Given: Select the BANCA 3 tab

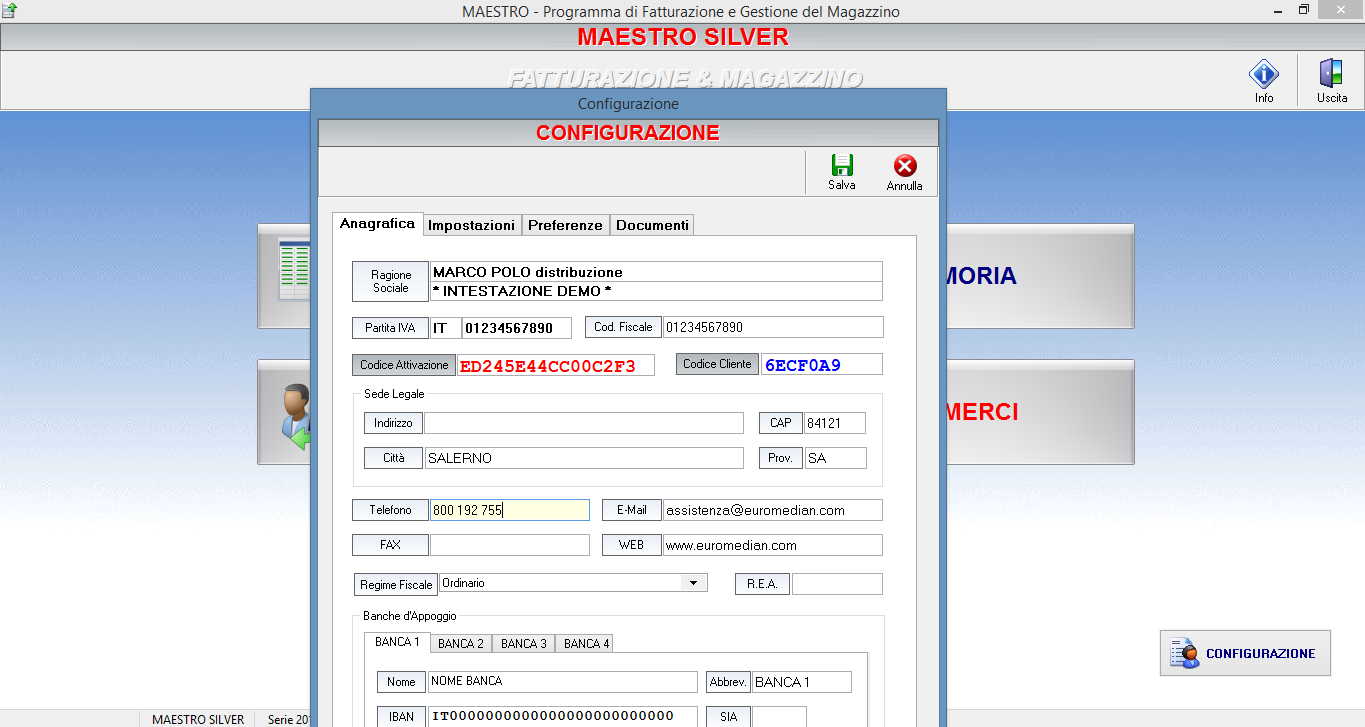Looking at the screenshot, I should point(524,644).
